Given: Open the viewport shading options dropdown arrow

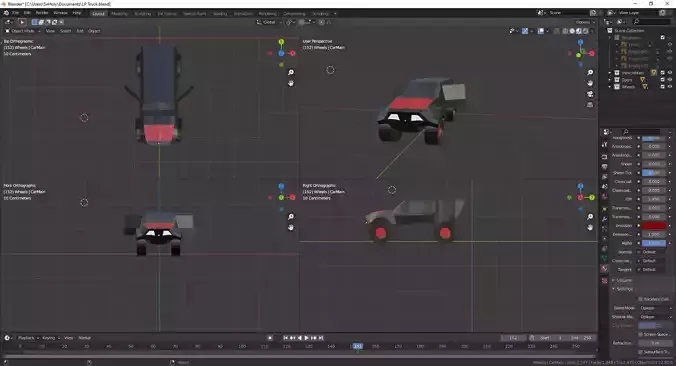Looking at the screenshot, I should [592, 31].
